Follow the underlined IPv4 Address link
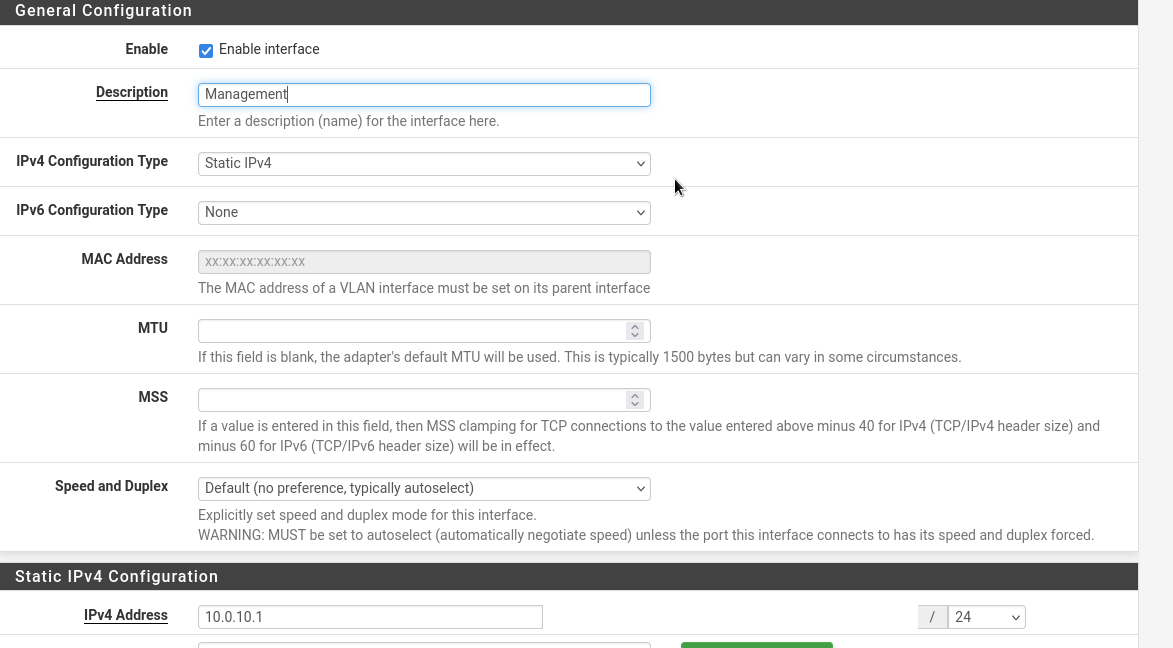Screen dimensions: 1173x648 click(126, 615)
